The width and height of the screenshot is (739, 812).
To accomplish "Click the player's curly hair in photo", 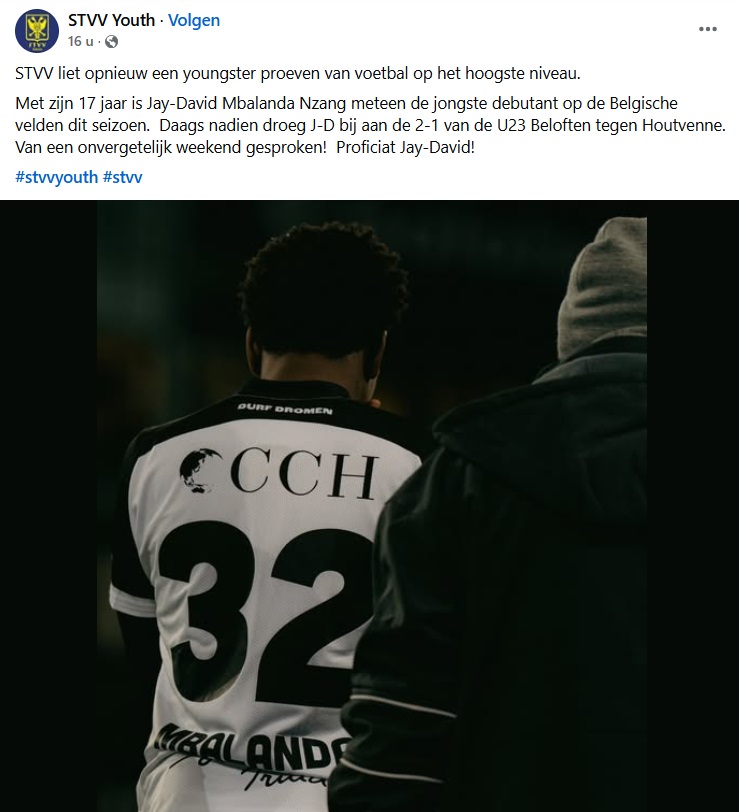I will [x=324, y=290].
